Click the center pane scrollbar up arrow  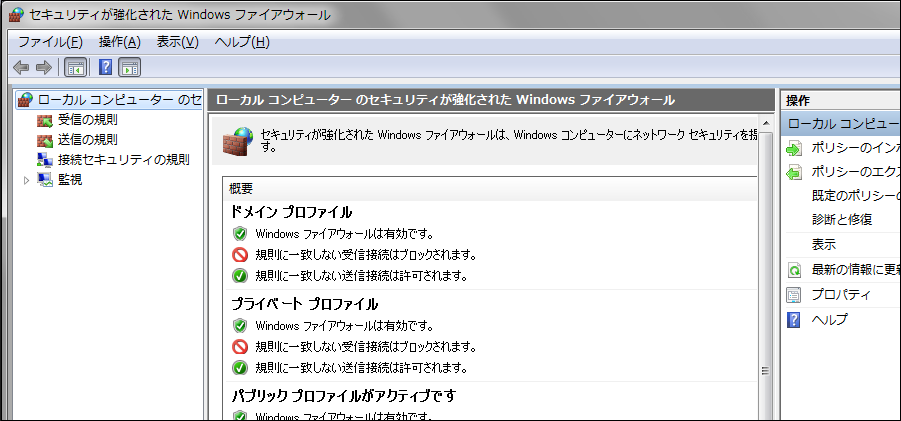click(765, 123)
